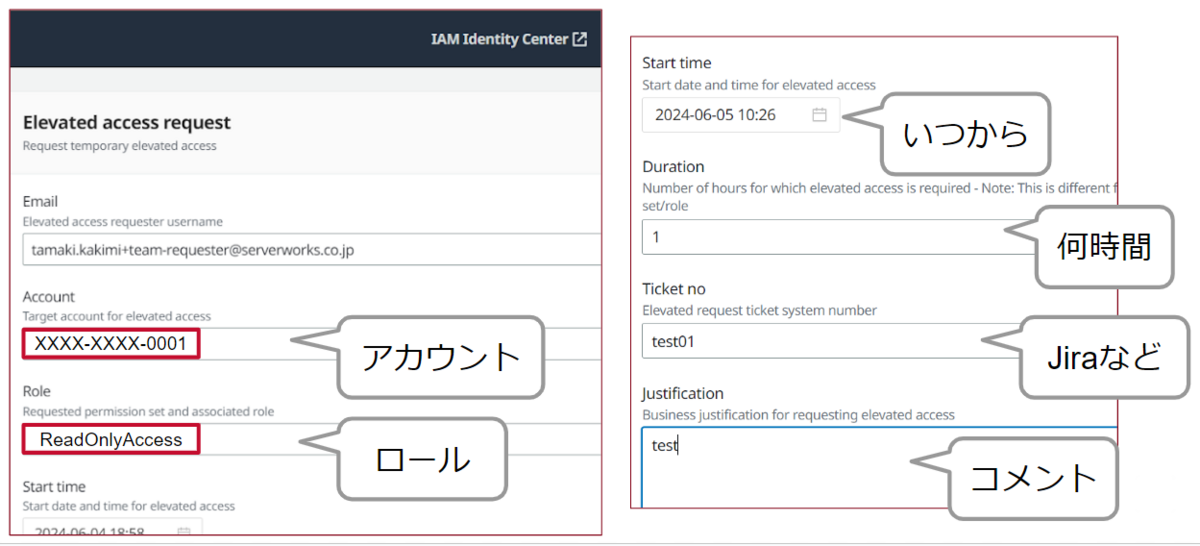Click the Duration hours field containing 1
The width and height of the screenshot is (1200, 546).
click(x=878, y=237)
